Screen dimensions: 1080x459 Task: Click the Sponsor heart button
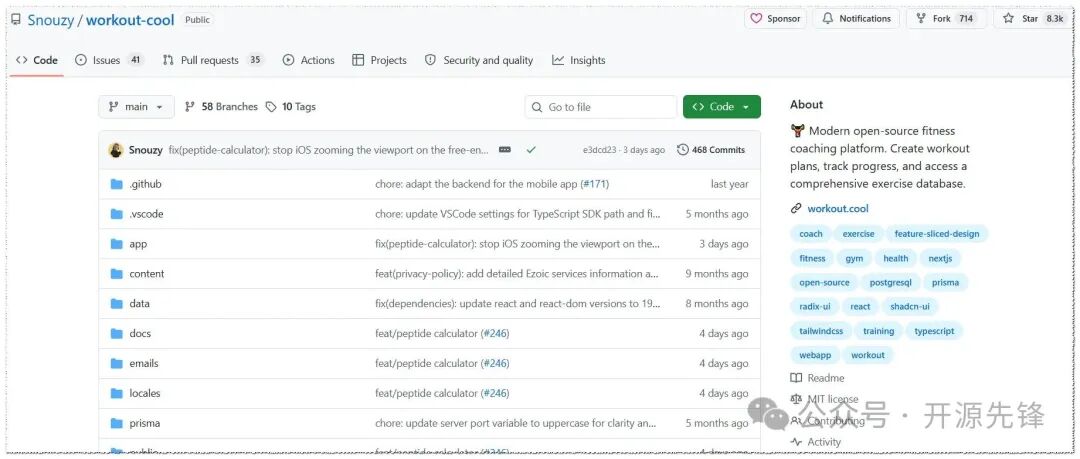775,19
